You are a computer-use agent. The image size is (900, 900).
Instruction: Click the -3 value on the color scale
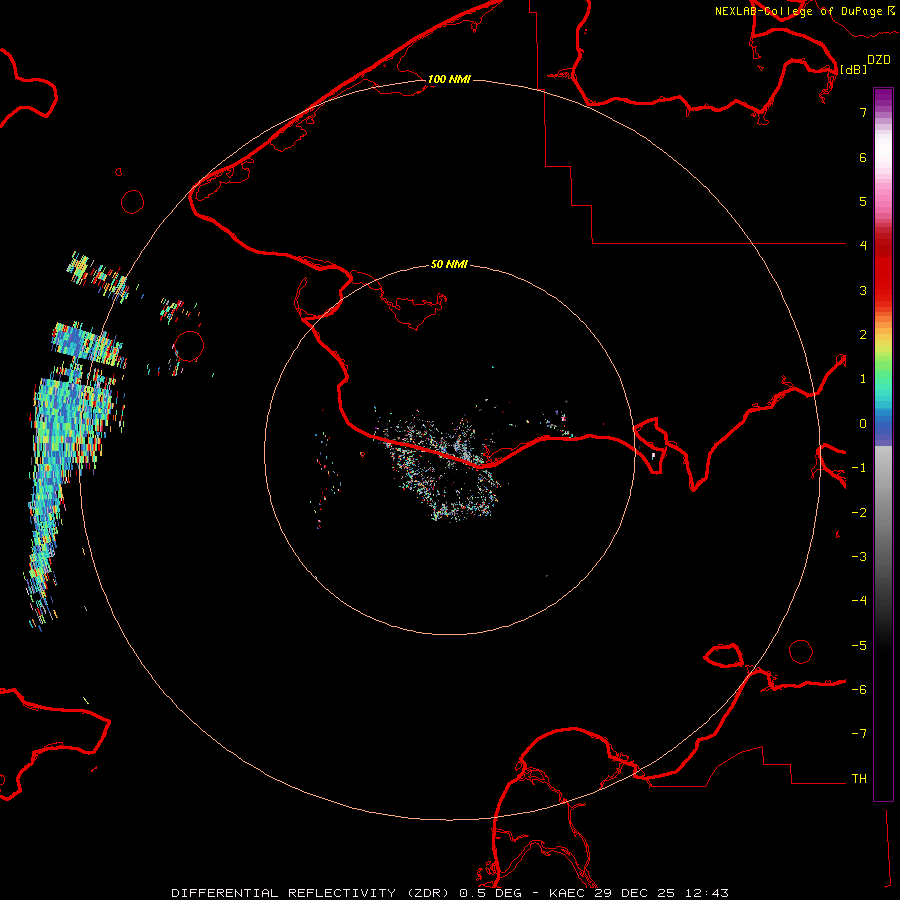coord(859,557)
